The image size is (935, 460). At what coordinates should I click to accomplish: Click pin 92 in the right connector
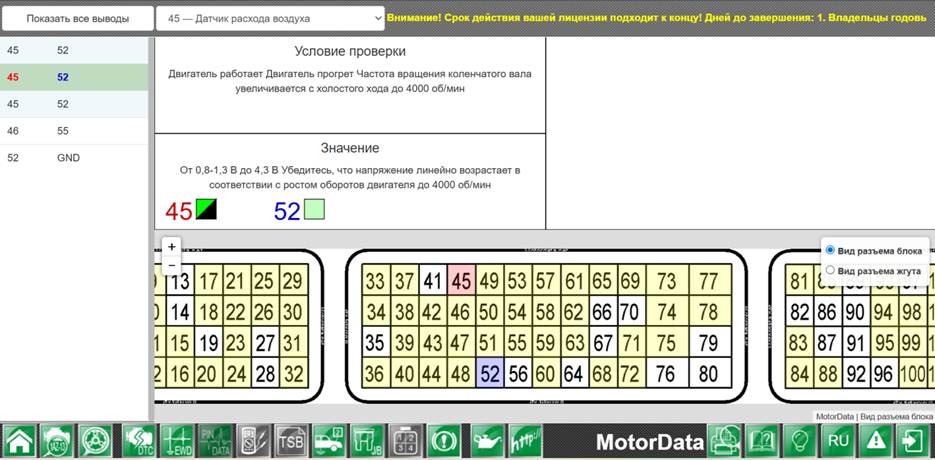tap(855, 373)
